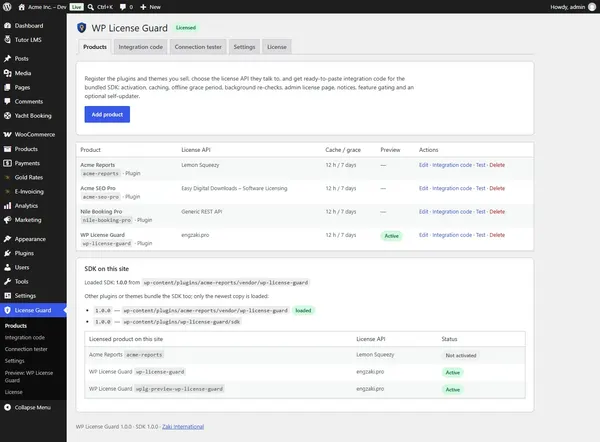Open comments bubble in admin bar
This screenshot has height=442, width=600.
coord(122,7)
